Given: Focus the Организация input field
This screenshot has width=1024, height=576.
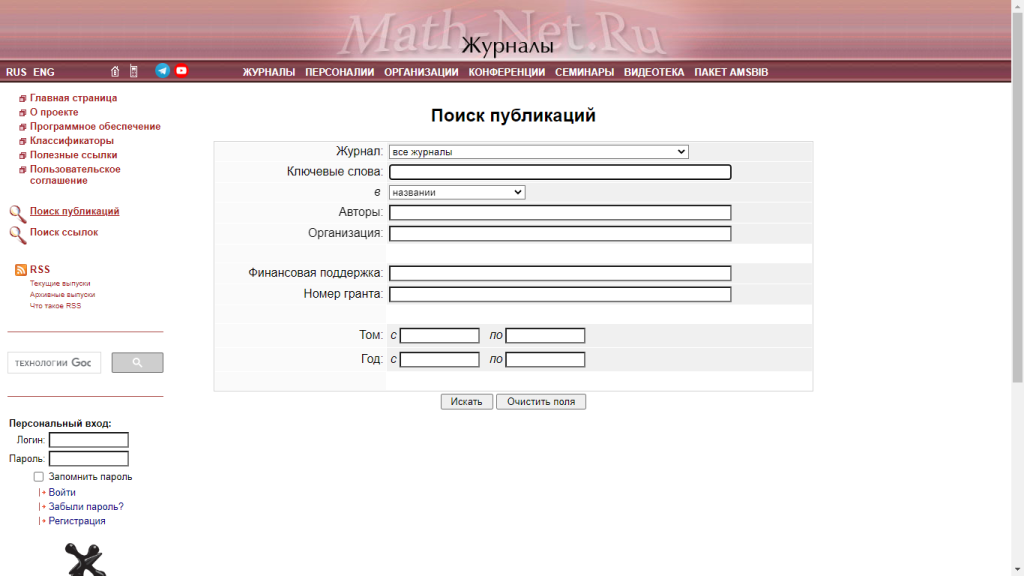Looking at the screenshot, I should coord(560,233).
